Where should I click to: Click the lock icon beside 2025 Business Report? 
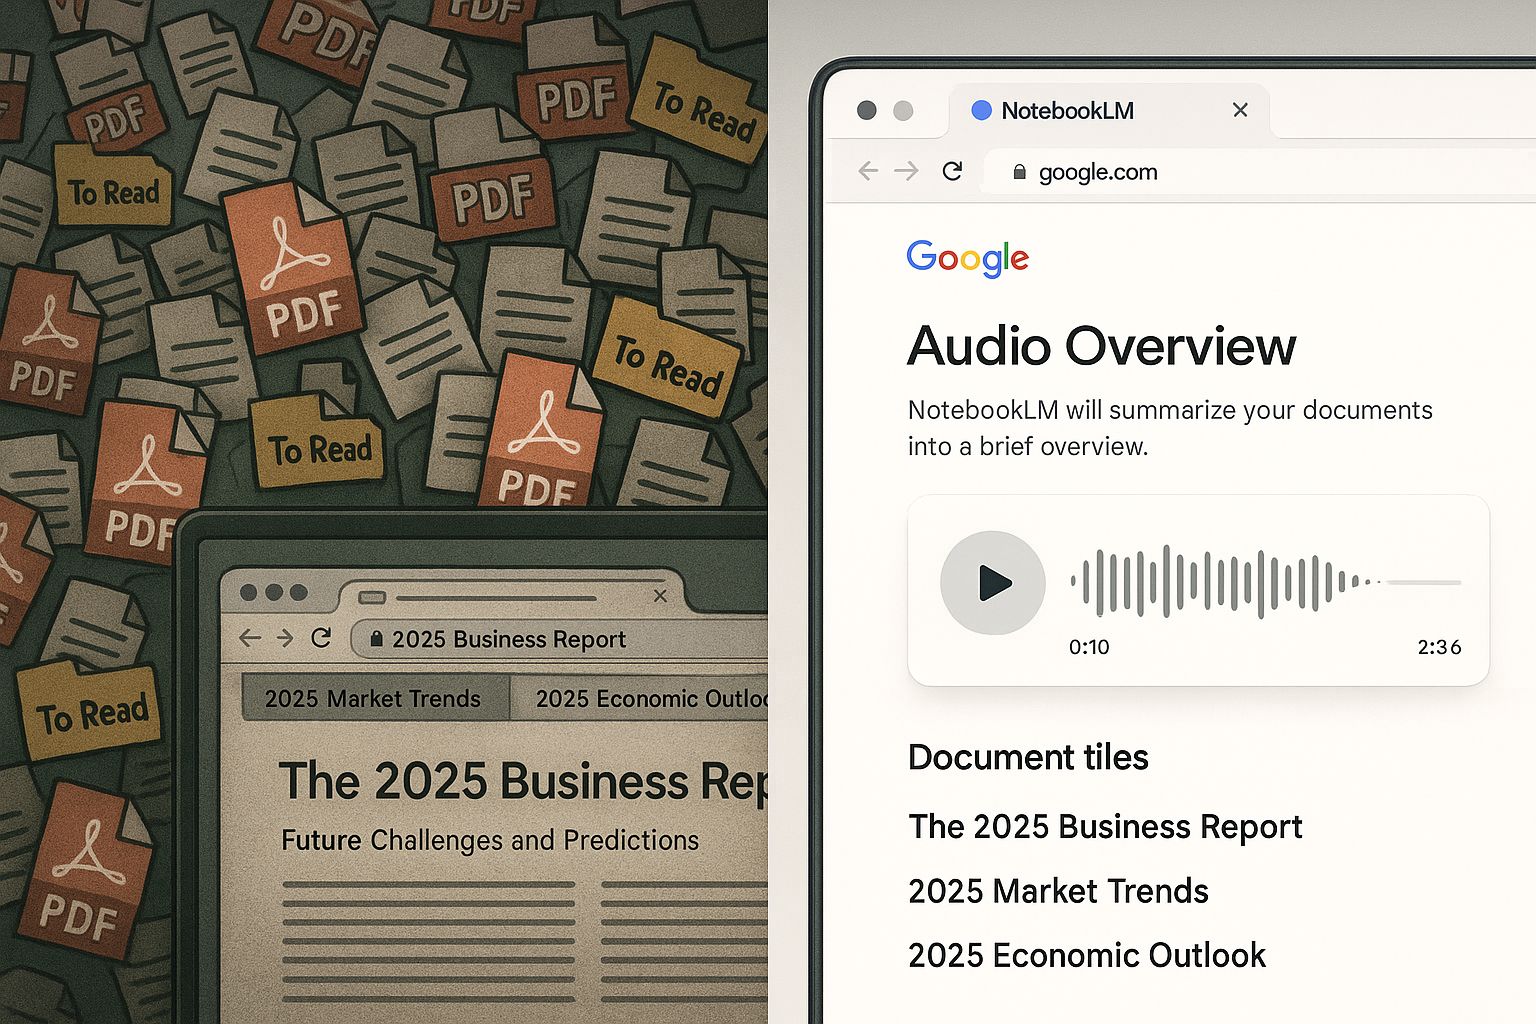tap(376, 639)
